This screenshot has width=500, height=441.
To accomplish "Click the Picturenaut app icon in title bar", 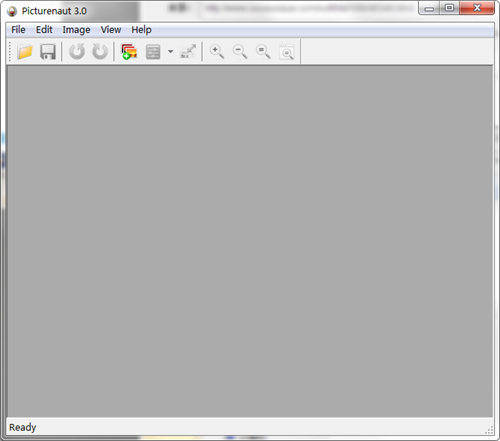I will [12, 11].
